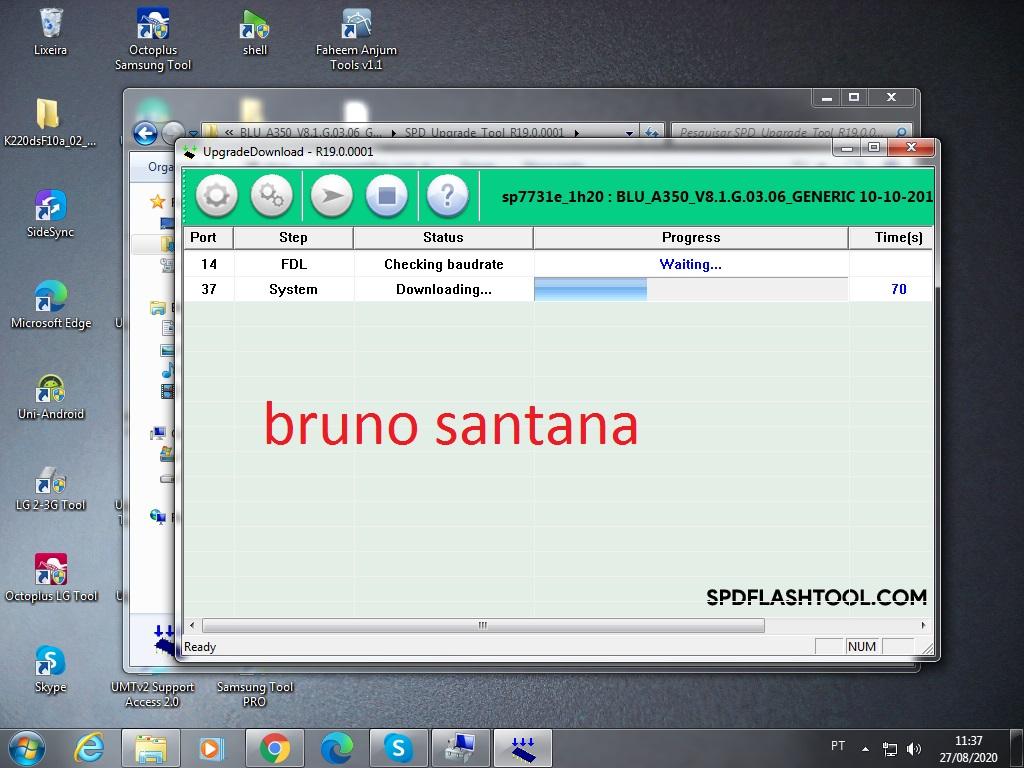Click the Step column header
The height and width of the screenshot is (768, 1024).
(293, 238)
